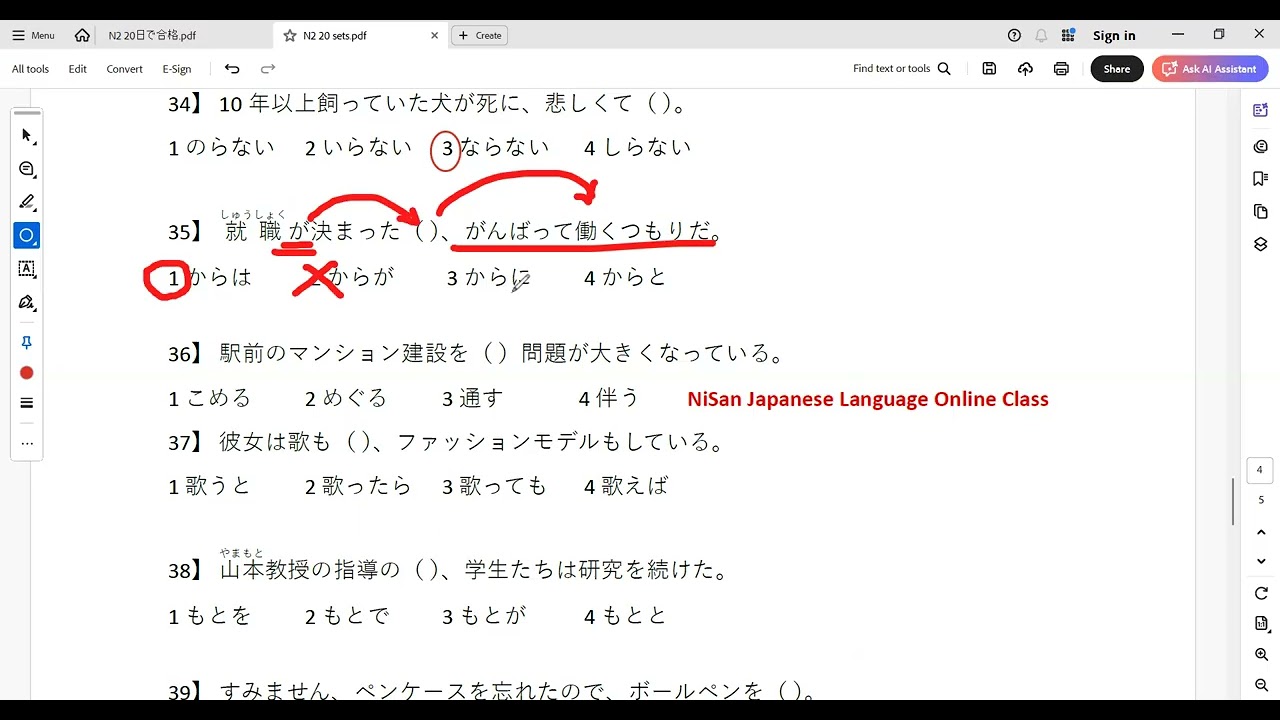Zoom in on the document
The image size is (1280, 720).
(x=1260, y=655)
